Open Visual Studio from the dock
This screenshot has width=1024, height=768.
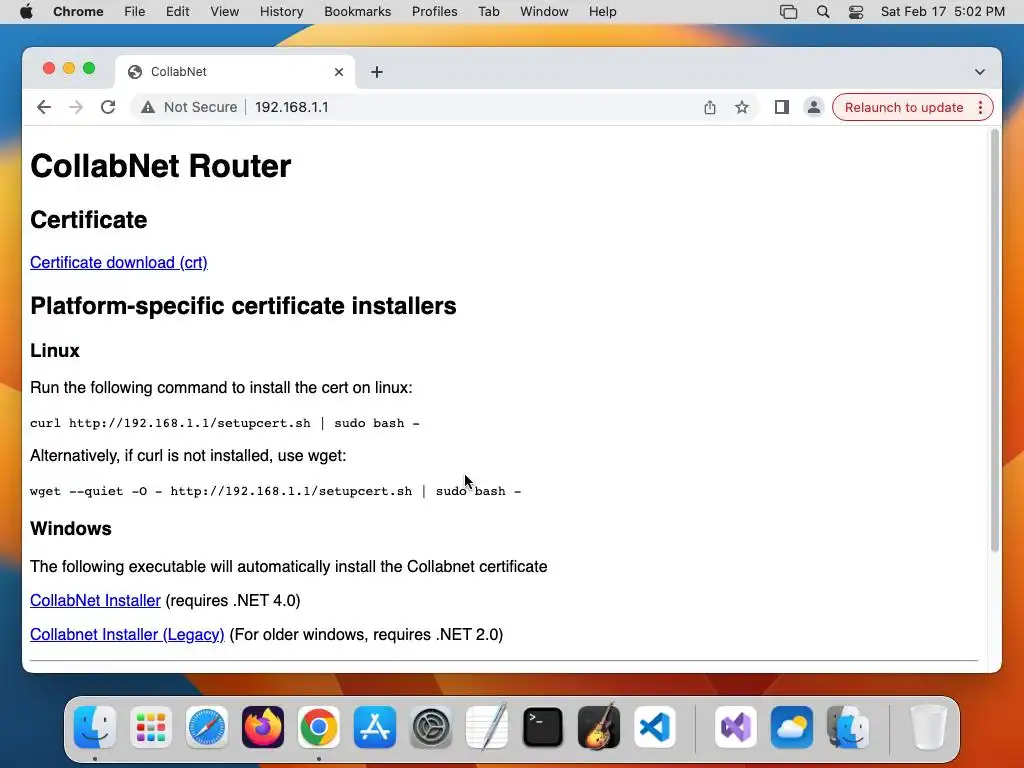coord(736,727)
